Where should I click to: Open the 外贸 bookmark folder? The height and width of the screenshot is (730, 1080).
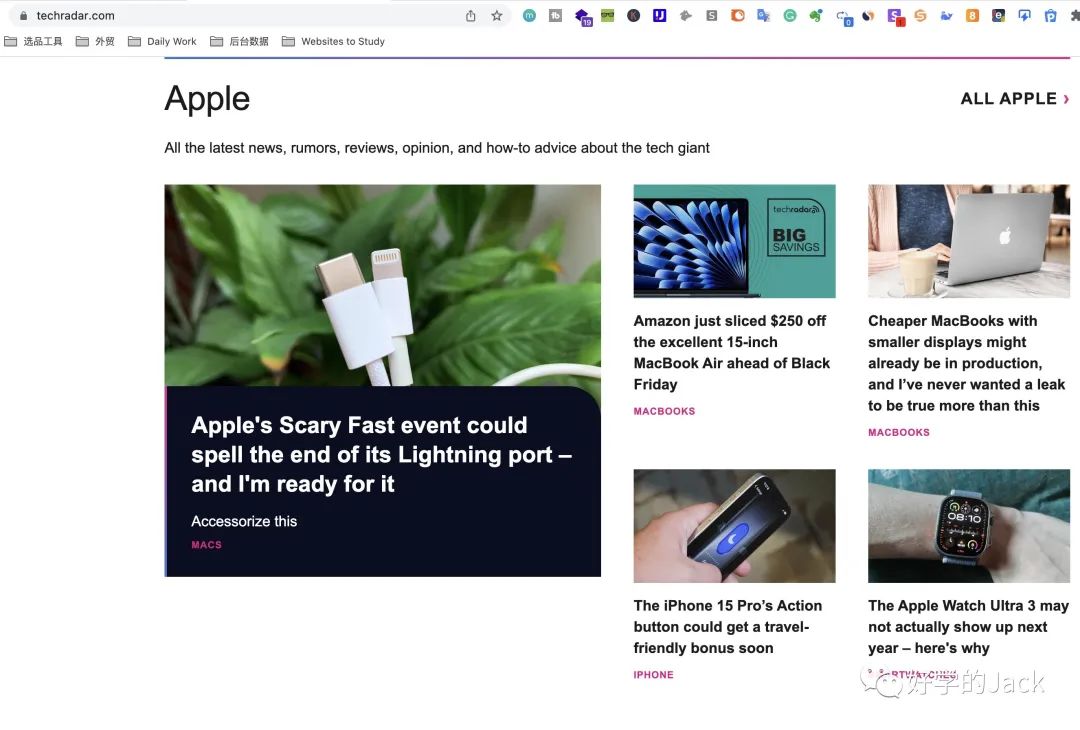95,41
